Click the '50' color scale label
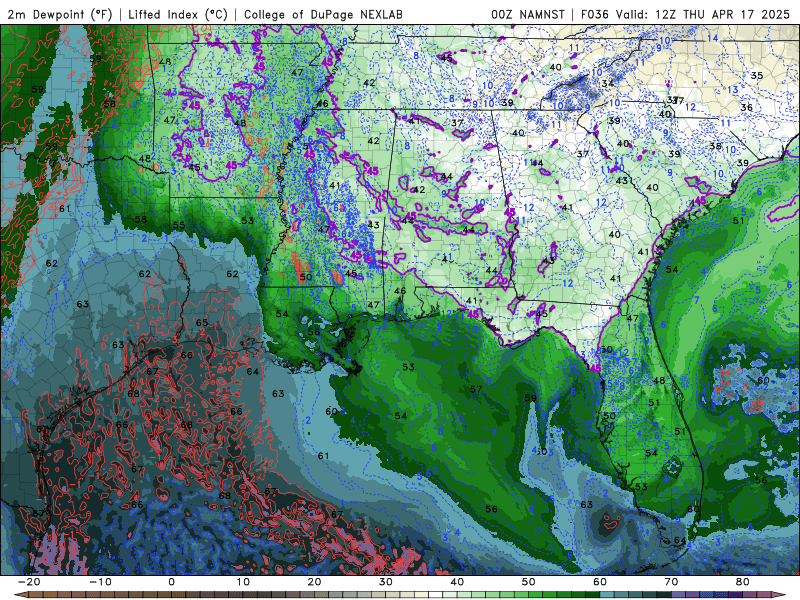The height and width of the screenshot is (600, 800). [x=529, y=582]
